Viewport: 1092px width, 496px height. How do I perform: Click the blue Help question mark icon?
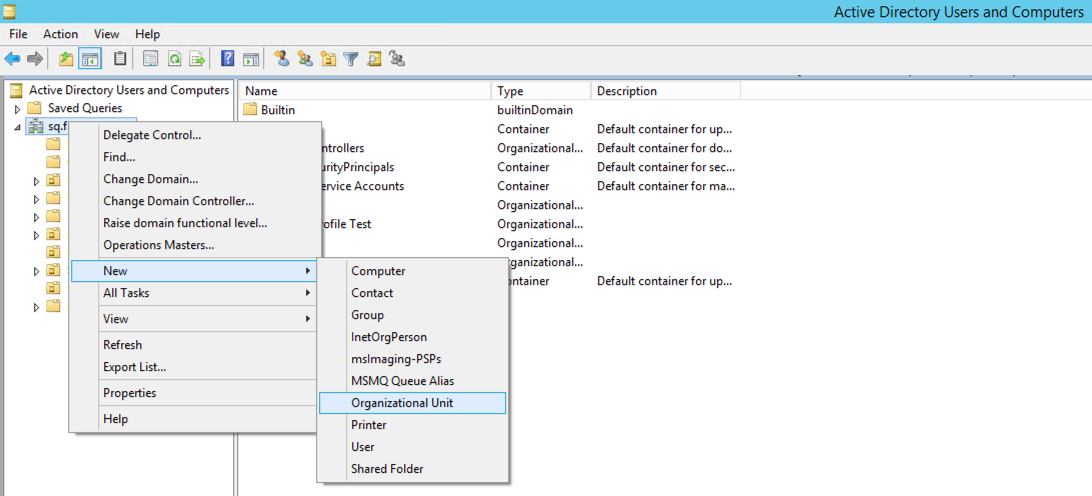click(x=228, y=59)
